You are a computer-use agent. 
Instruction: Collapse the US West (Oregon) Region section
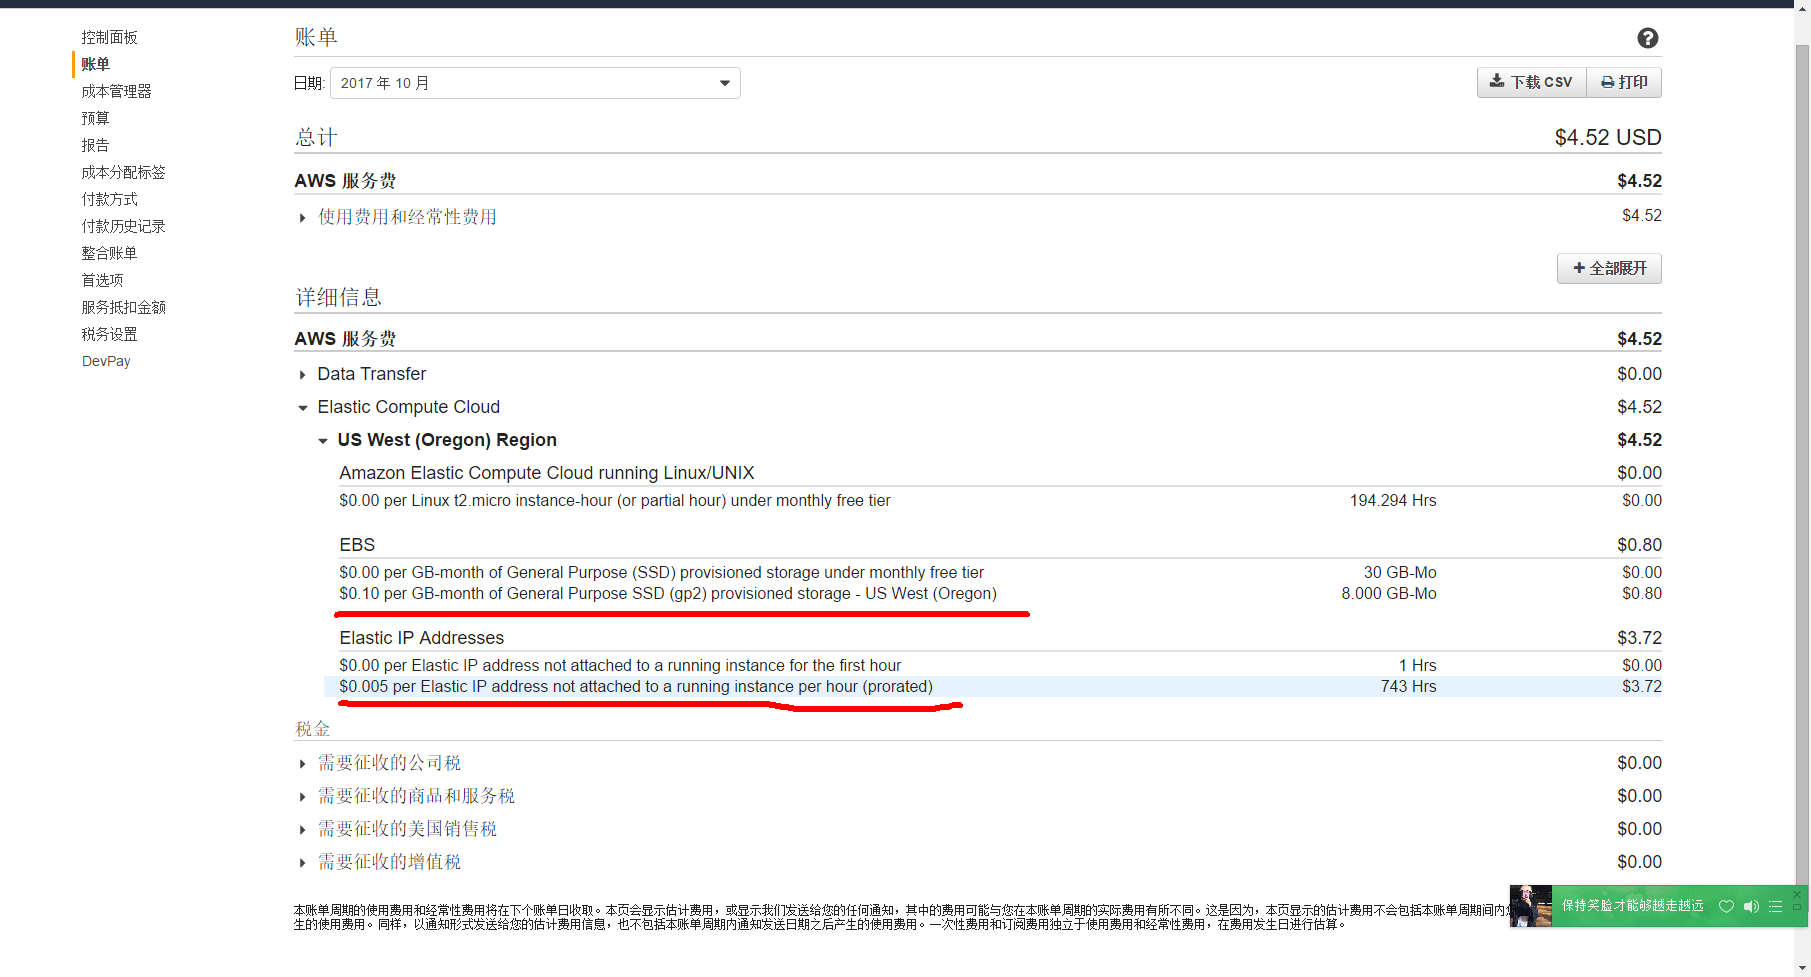pyautogui.click(x=323, y=441)
